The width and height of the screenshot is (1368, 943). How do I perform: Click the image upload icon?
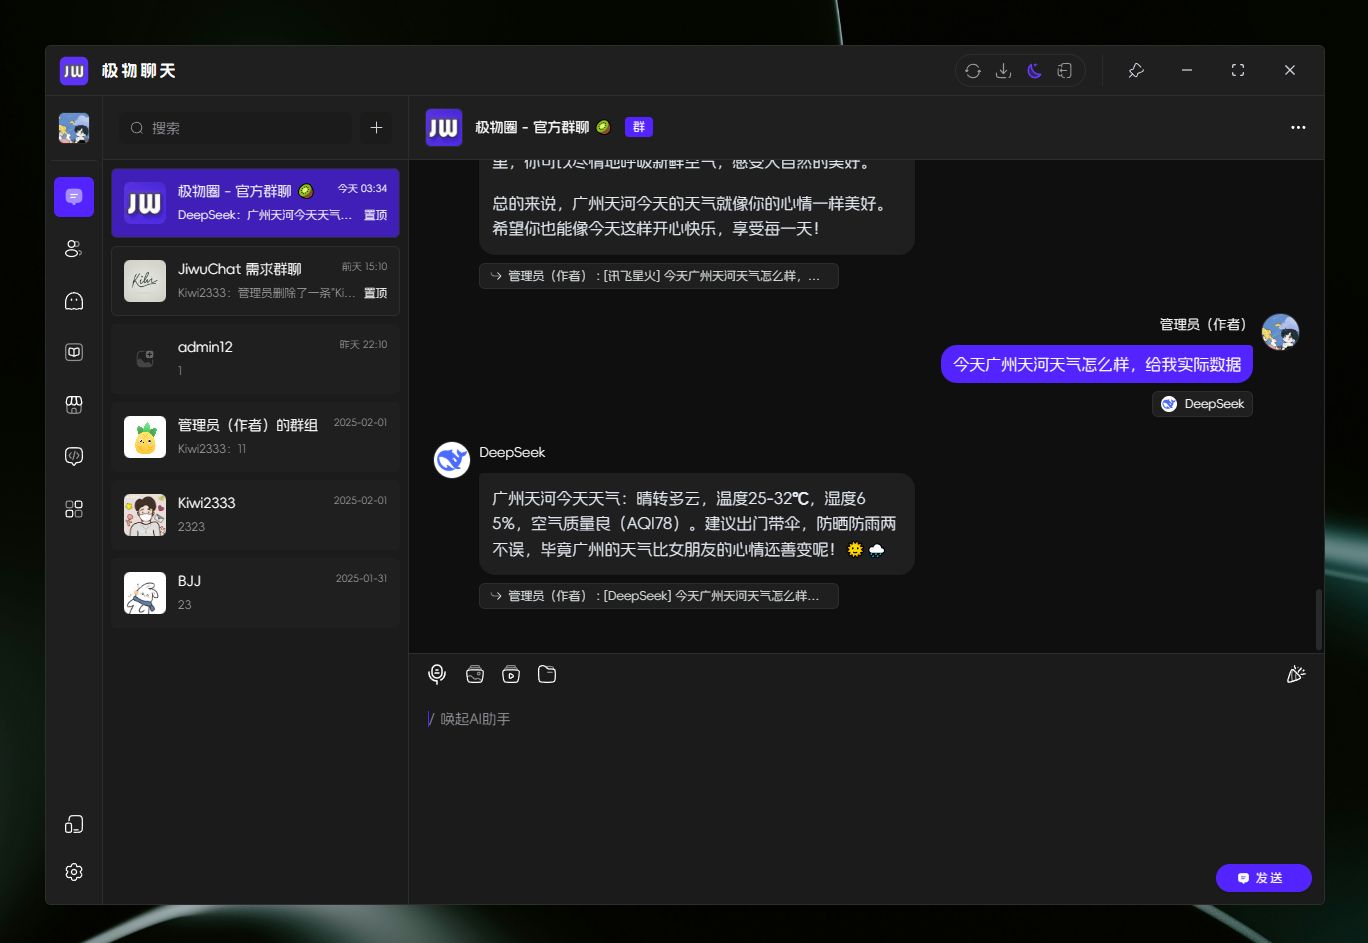coord(475,674)
